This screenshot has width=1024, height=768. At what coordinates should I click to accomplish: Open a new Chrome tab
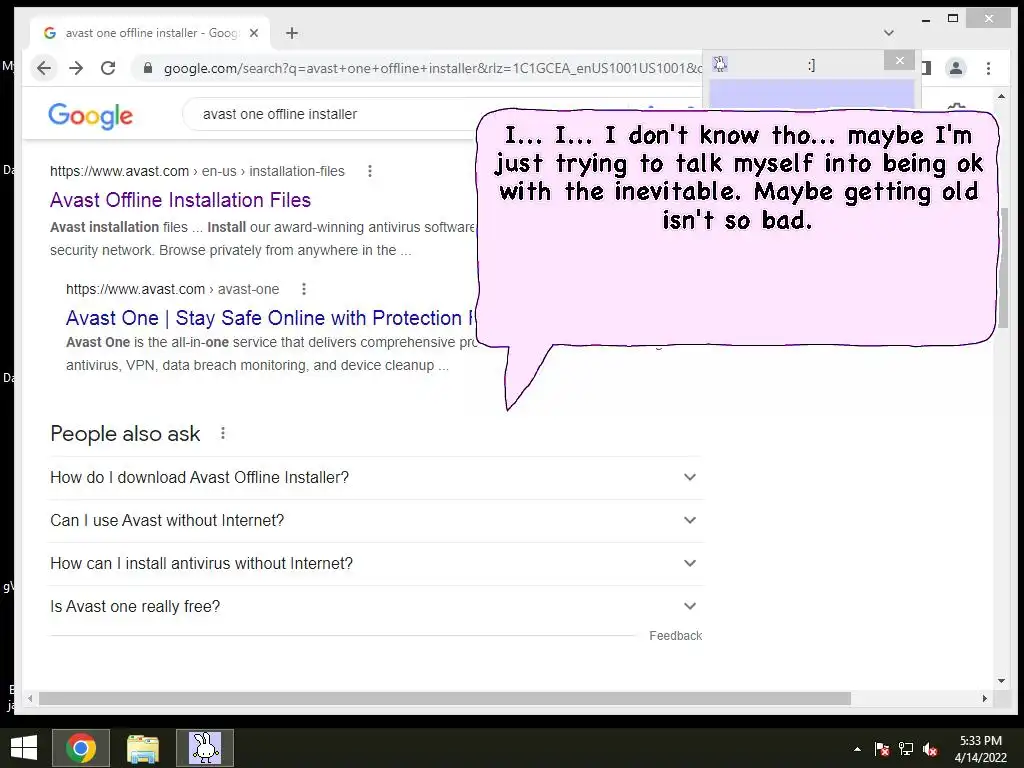point(292,33)
